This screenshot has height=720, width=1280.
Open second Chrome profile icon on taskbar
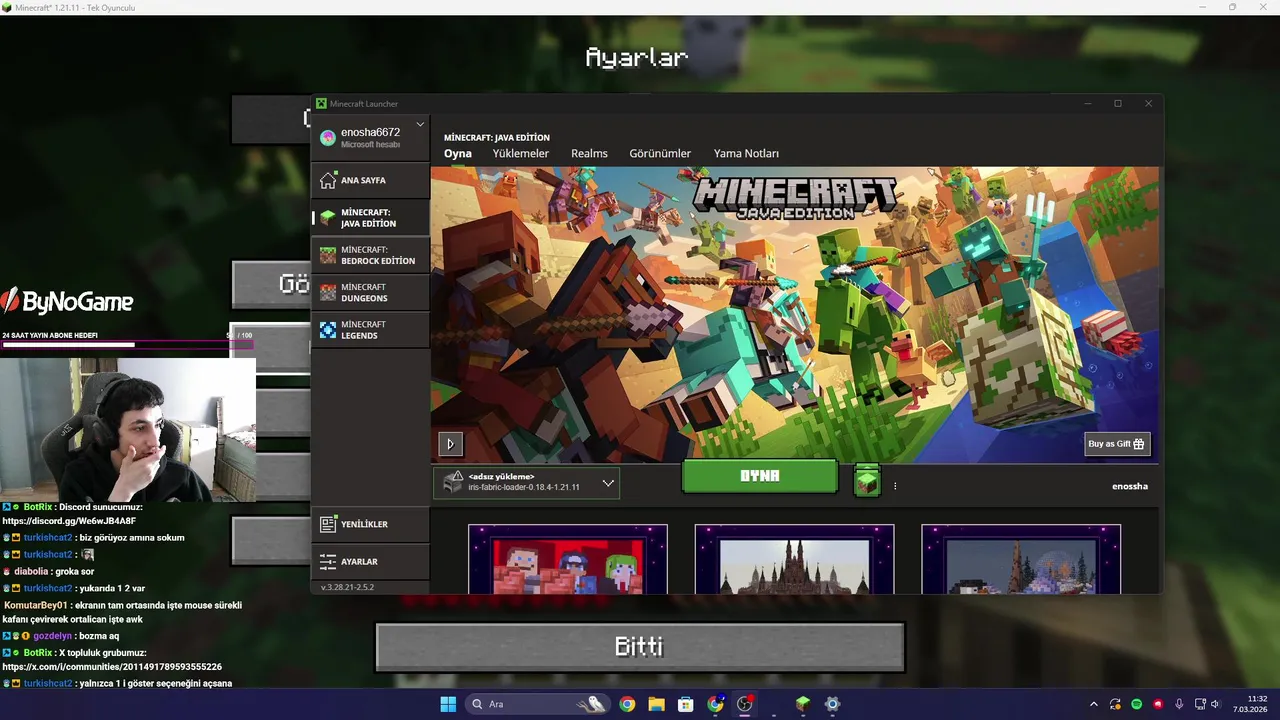[x=715, y=704]
